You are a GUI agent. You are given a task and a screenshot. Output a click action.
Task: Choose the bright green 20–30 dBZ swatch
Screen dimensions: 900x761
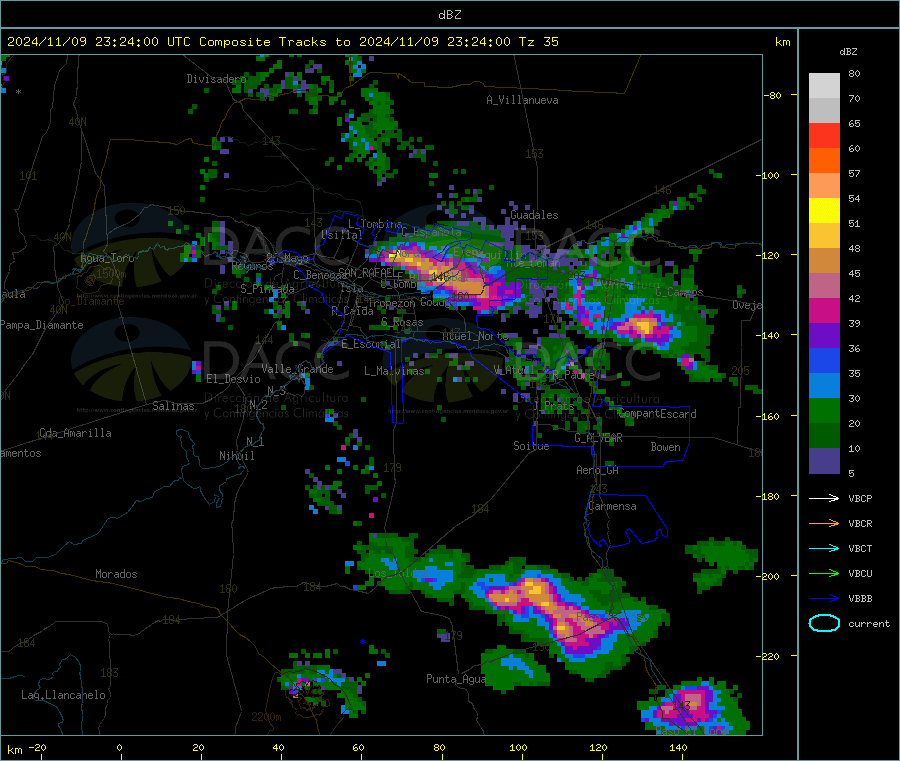click(x=824, y=410)
